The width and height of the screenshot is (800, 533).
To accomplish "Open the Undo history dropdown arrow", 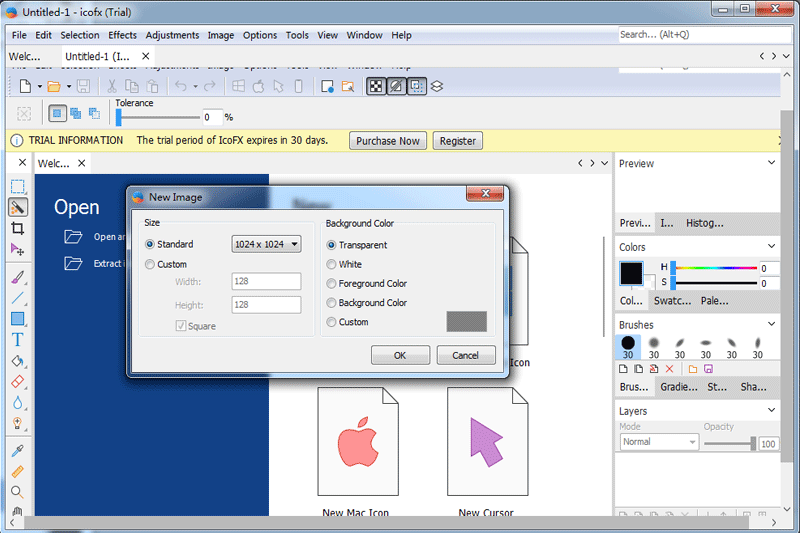I will (195, 87).
